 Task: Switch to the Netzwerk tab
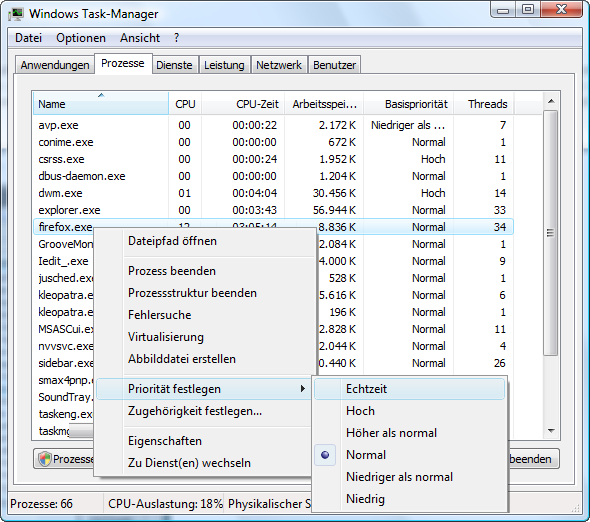tap(279, 65)
